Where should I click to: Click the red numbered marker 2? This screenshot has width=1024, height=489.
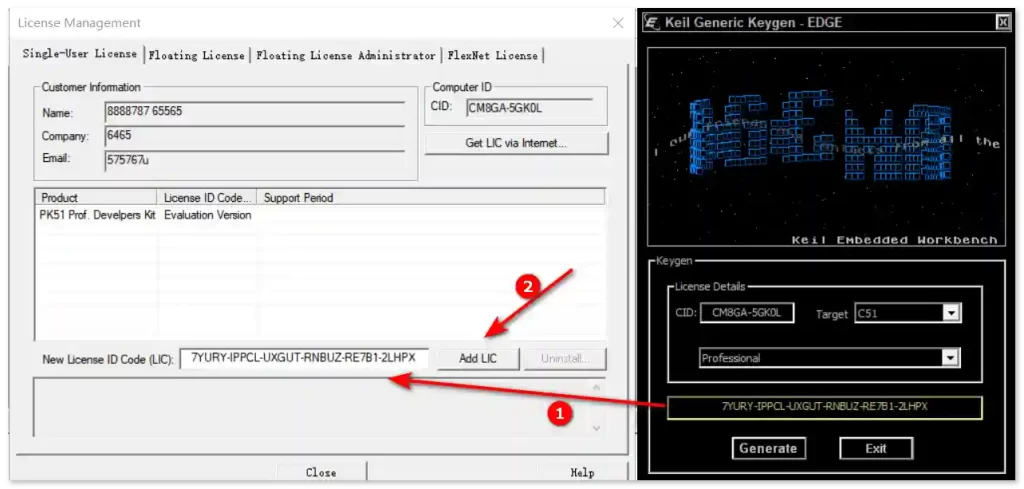click(532, 286)
